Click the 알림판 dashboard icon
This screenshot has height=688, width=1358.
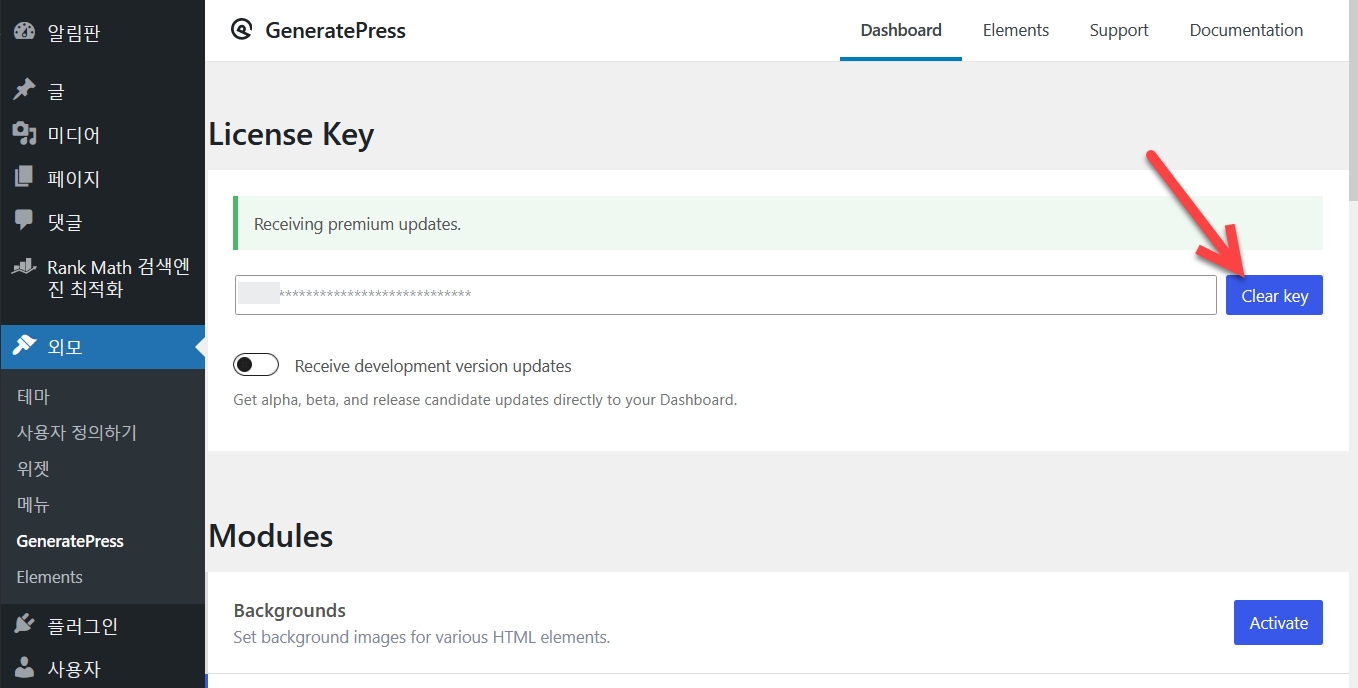click(x=24, y=31)
